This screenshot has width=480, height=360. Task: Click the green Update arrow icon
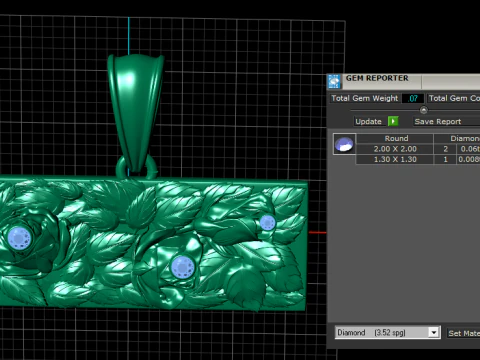point(393,121)
